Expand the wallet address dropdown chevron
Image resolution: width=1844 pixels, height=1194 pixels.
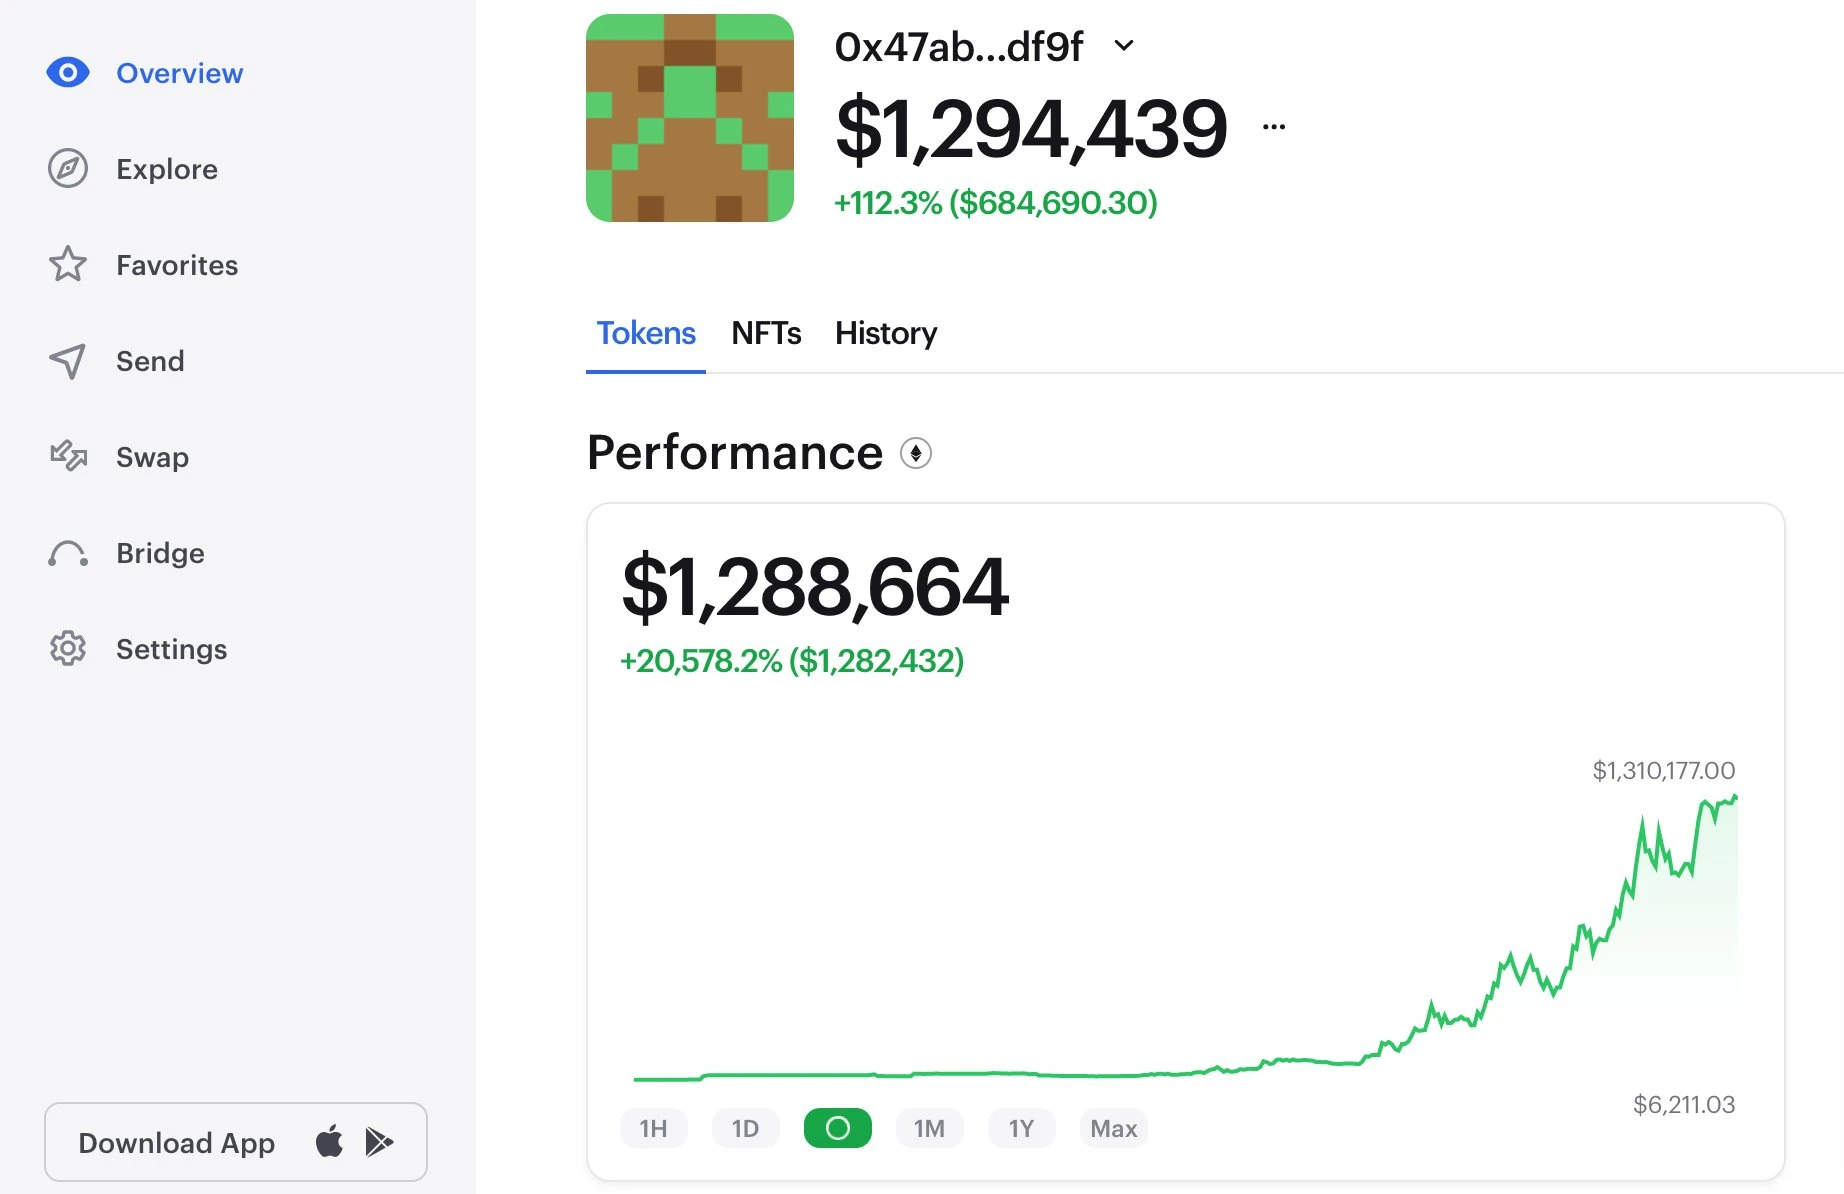point(1124,46)
